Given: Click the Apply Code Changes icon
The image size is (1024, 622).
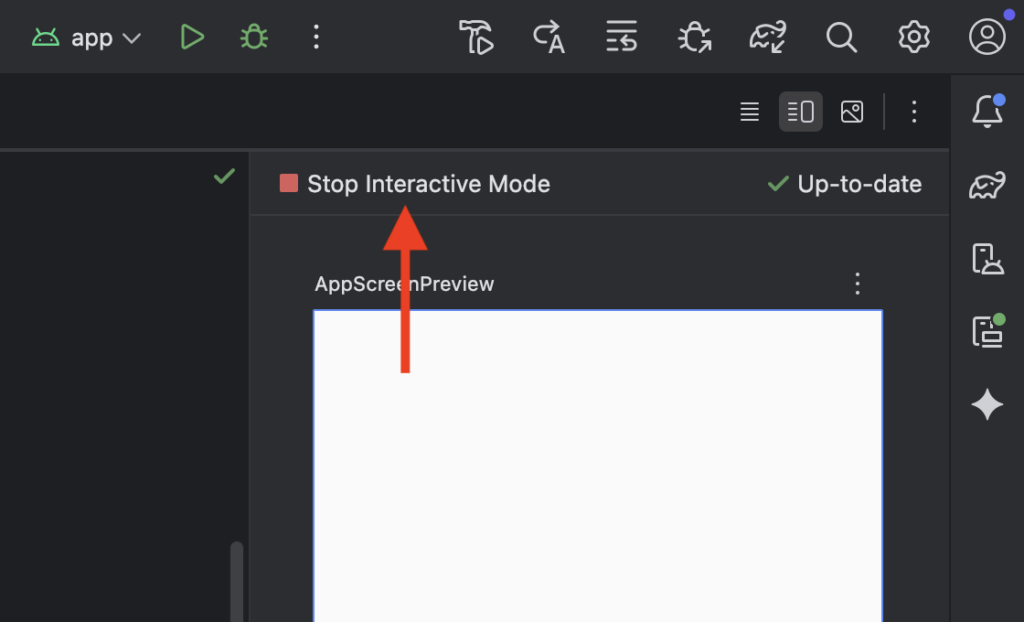Looking at the screenshot, I should [x=622, y=38].
